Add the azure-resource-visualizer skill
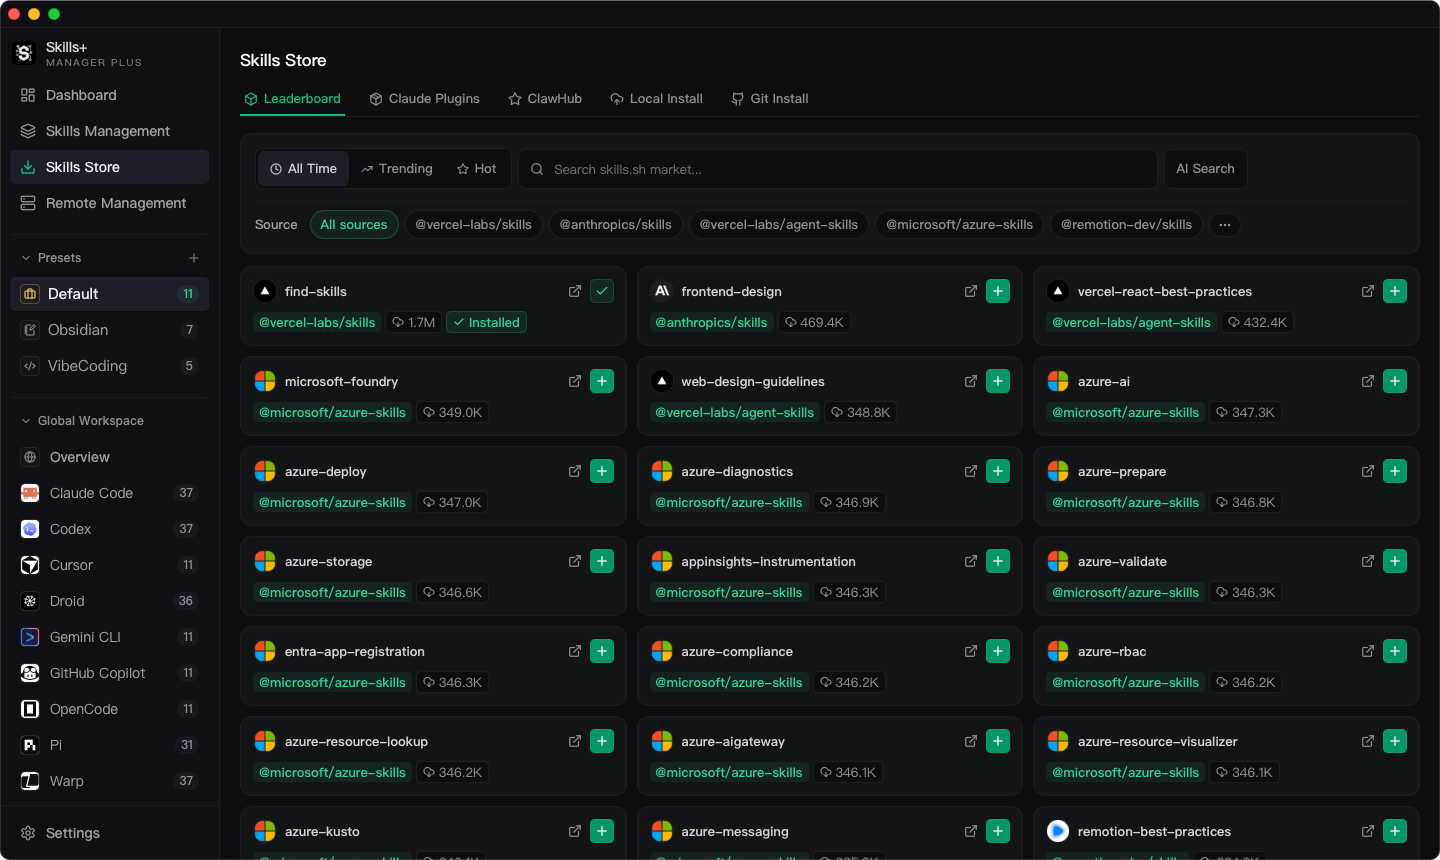Viewport: 1440px width, 860px height. (1395, 741)
